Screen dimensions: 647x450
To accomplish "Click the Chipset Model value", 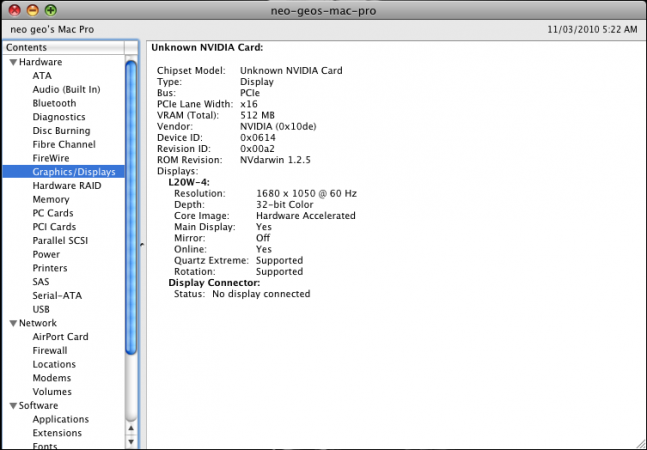I will pyautogui.click(x=291, y=71).
